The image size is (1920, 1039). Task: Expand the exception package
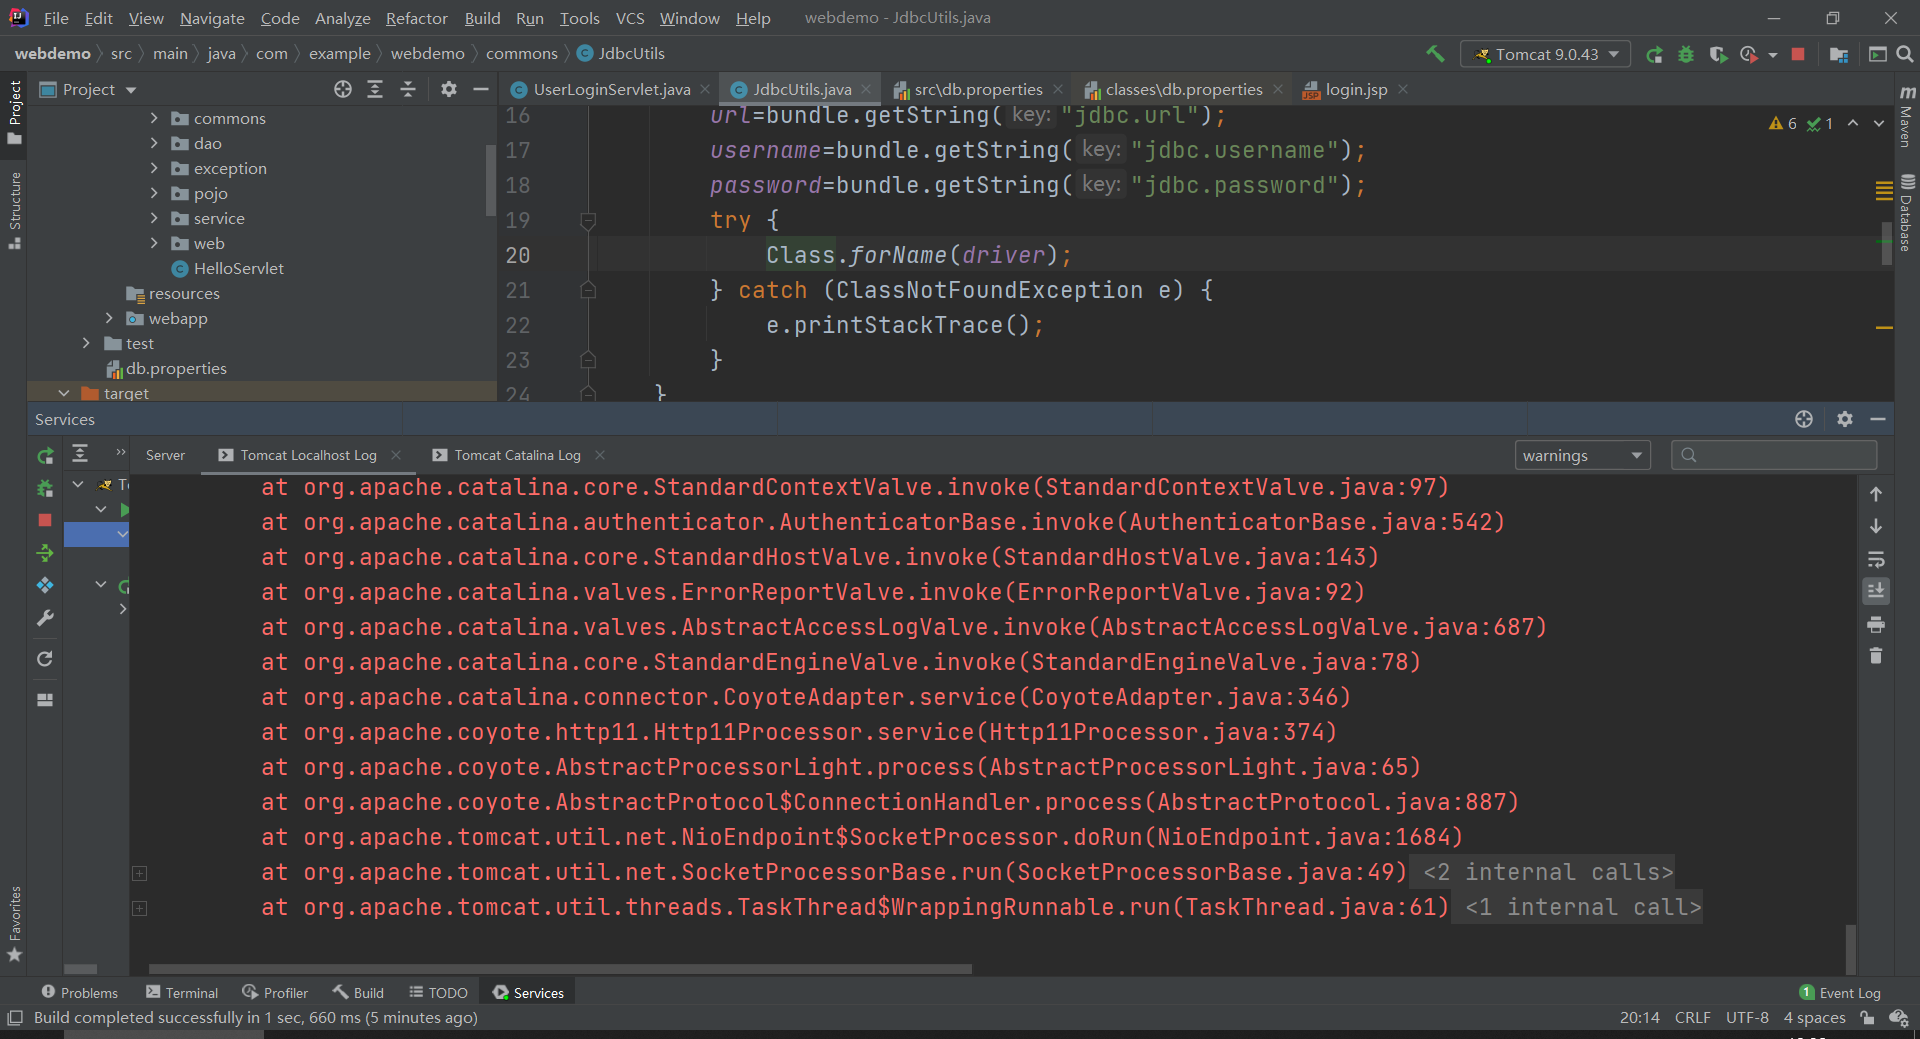[154, 168]
